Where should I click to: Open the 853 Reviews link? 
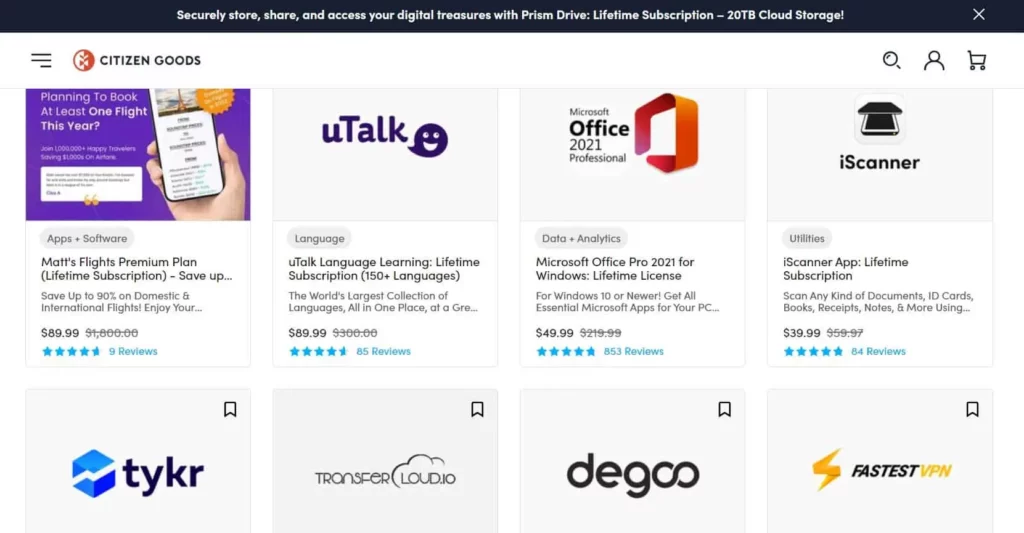[633, 351]
